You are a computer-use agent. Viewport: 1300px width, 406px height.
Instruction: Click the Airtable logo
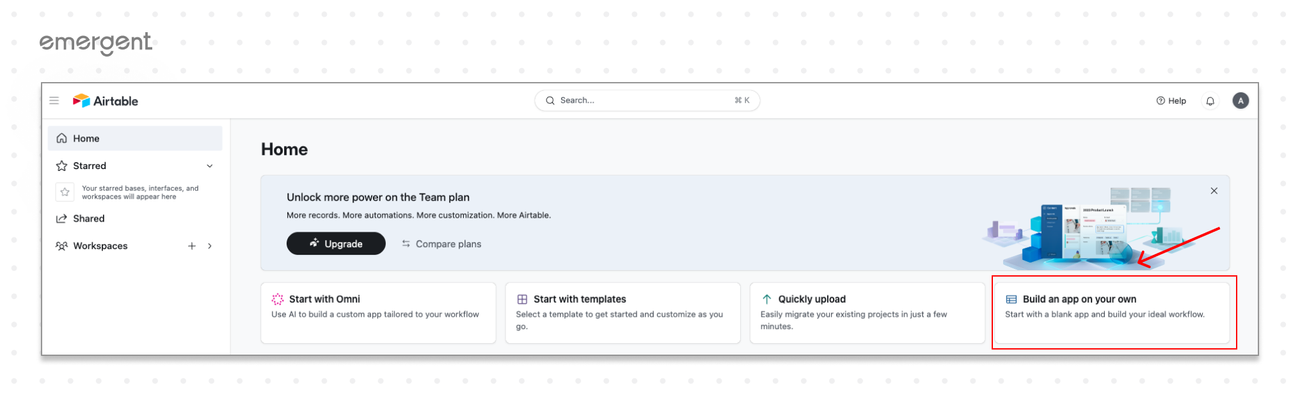(x=106, y=101)
